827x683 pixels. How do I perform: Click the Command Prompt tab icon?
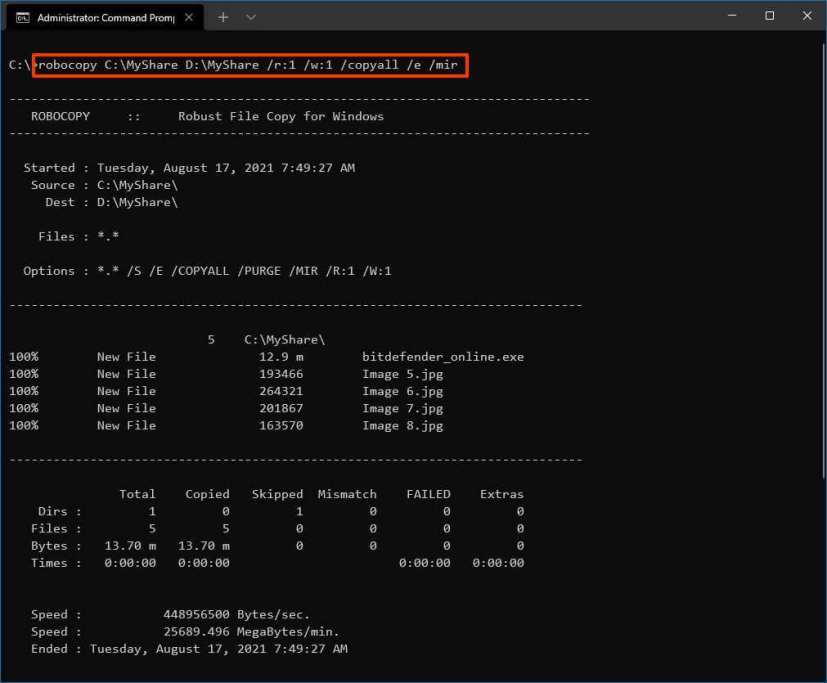pyautogui.click(x=23, y=18)
